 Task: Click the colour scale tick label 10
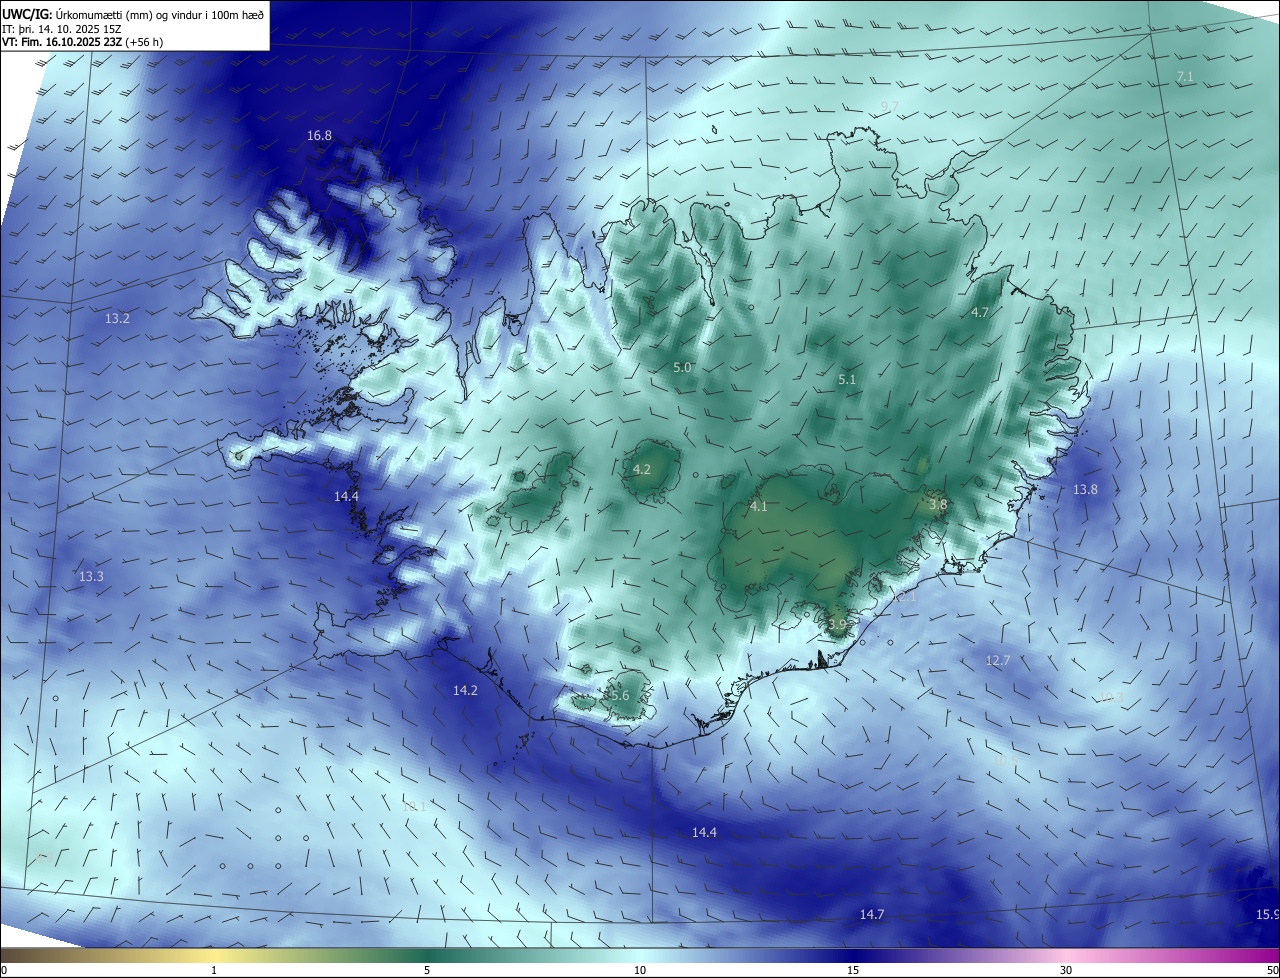[x=640, y=970]
